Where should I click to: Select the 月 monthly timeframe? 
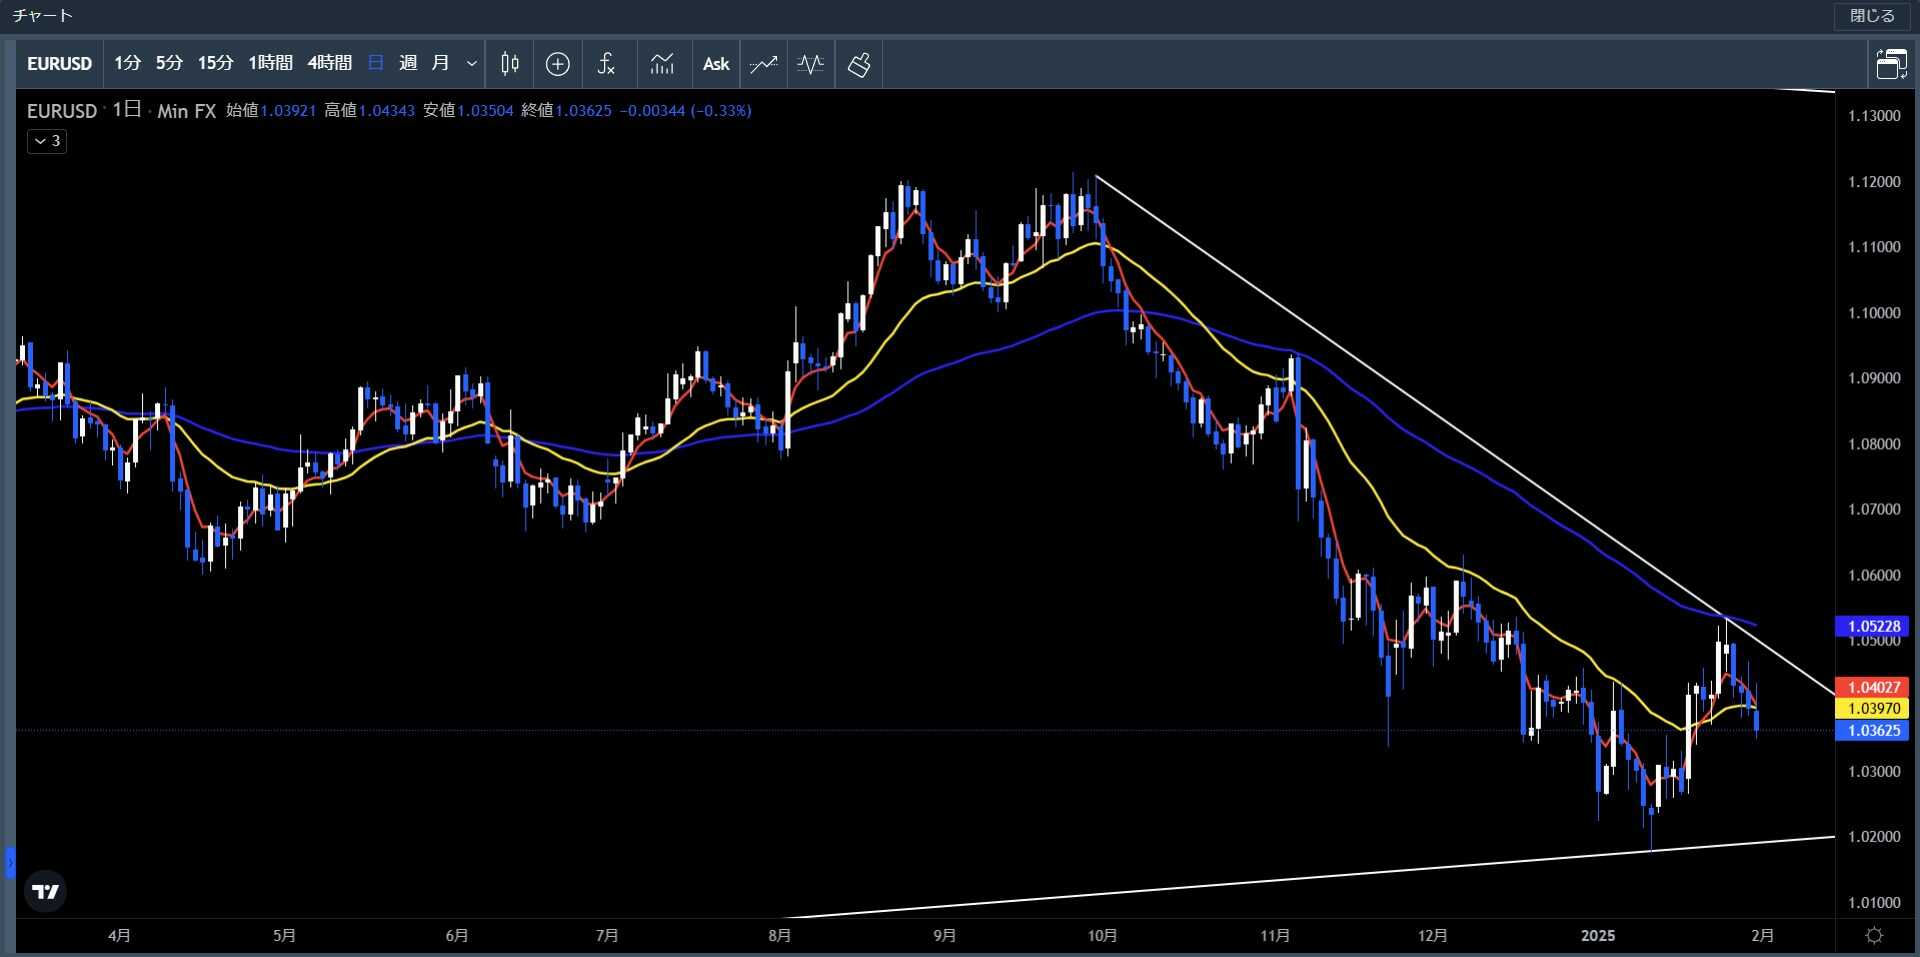point(440,63)
